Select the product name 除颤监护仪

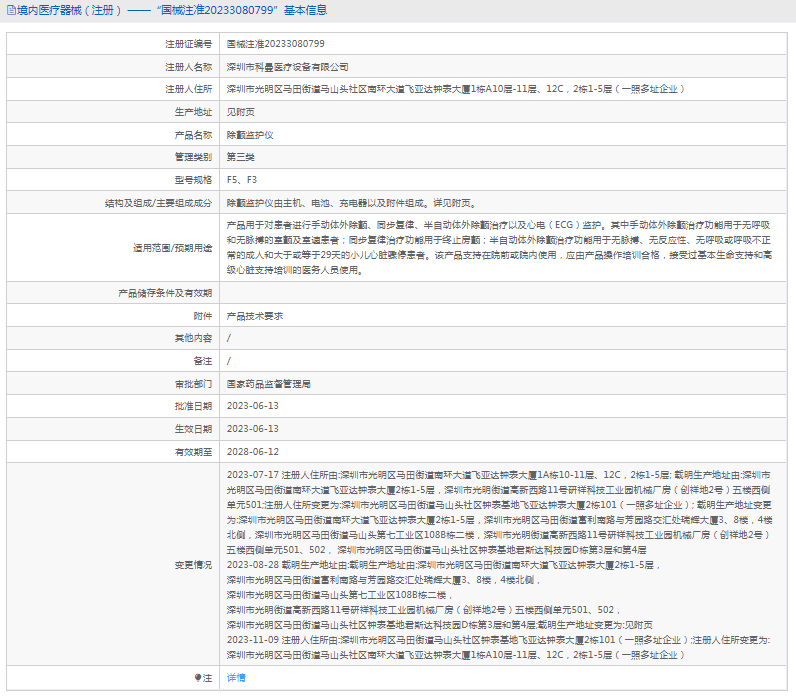click(x=250, y=135)
